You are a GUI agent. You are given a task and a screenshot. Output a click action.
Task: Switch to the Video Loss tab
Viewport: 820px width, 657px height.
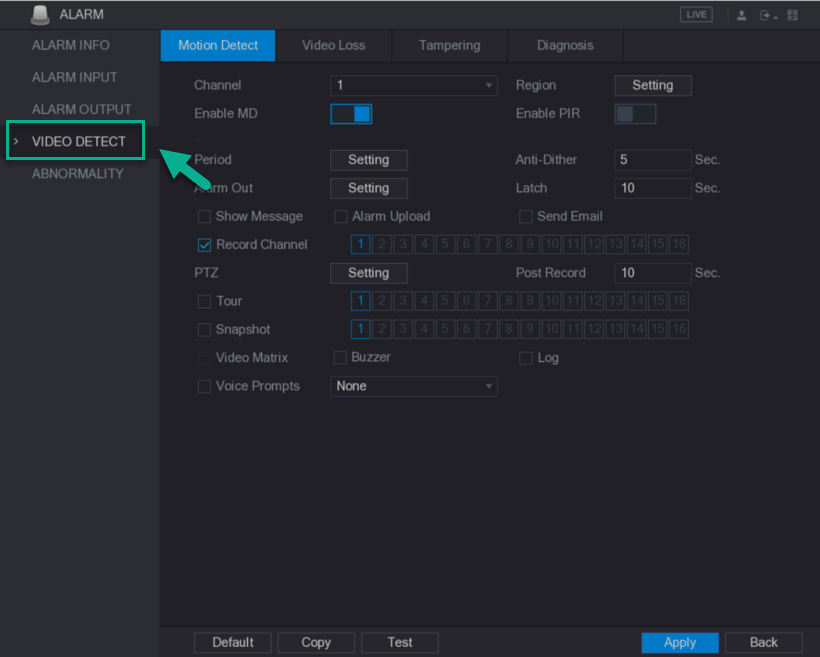click(334, 46)
